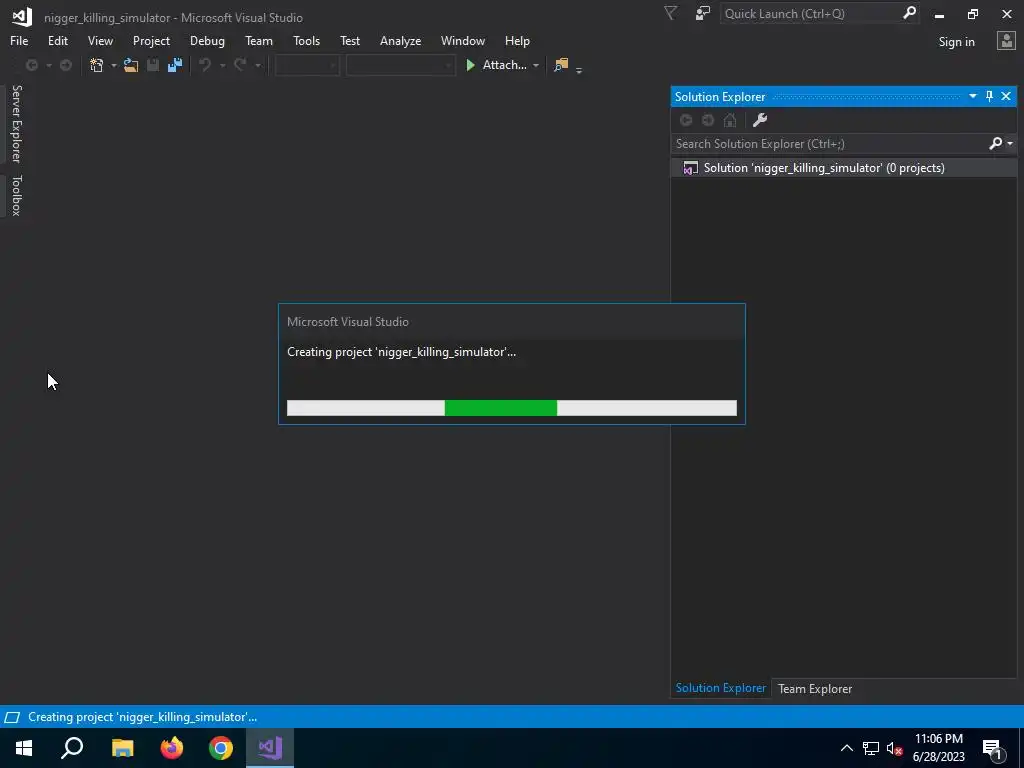The image size is (1024, 768).
Task: Open the Team menu
Action: click(x=259, y=40)
